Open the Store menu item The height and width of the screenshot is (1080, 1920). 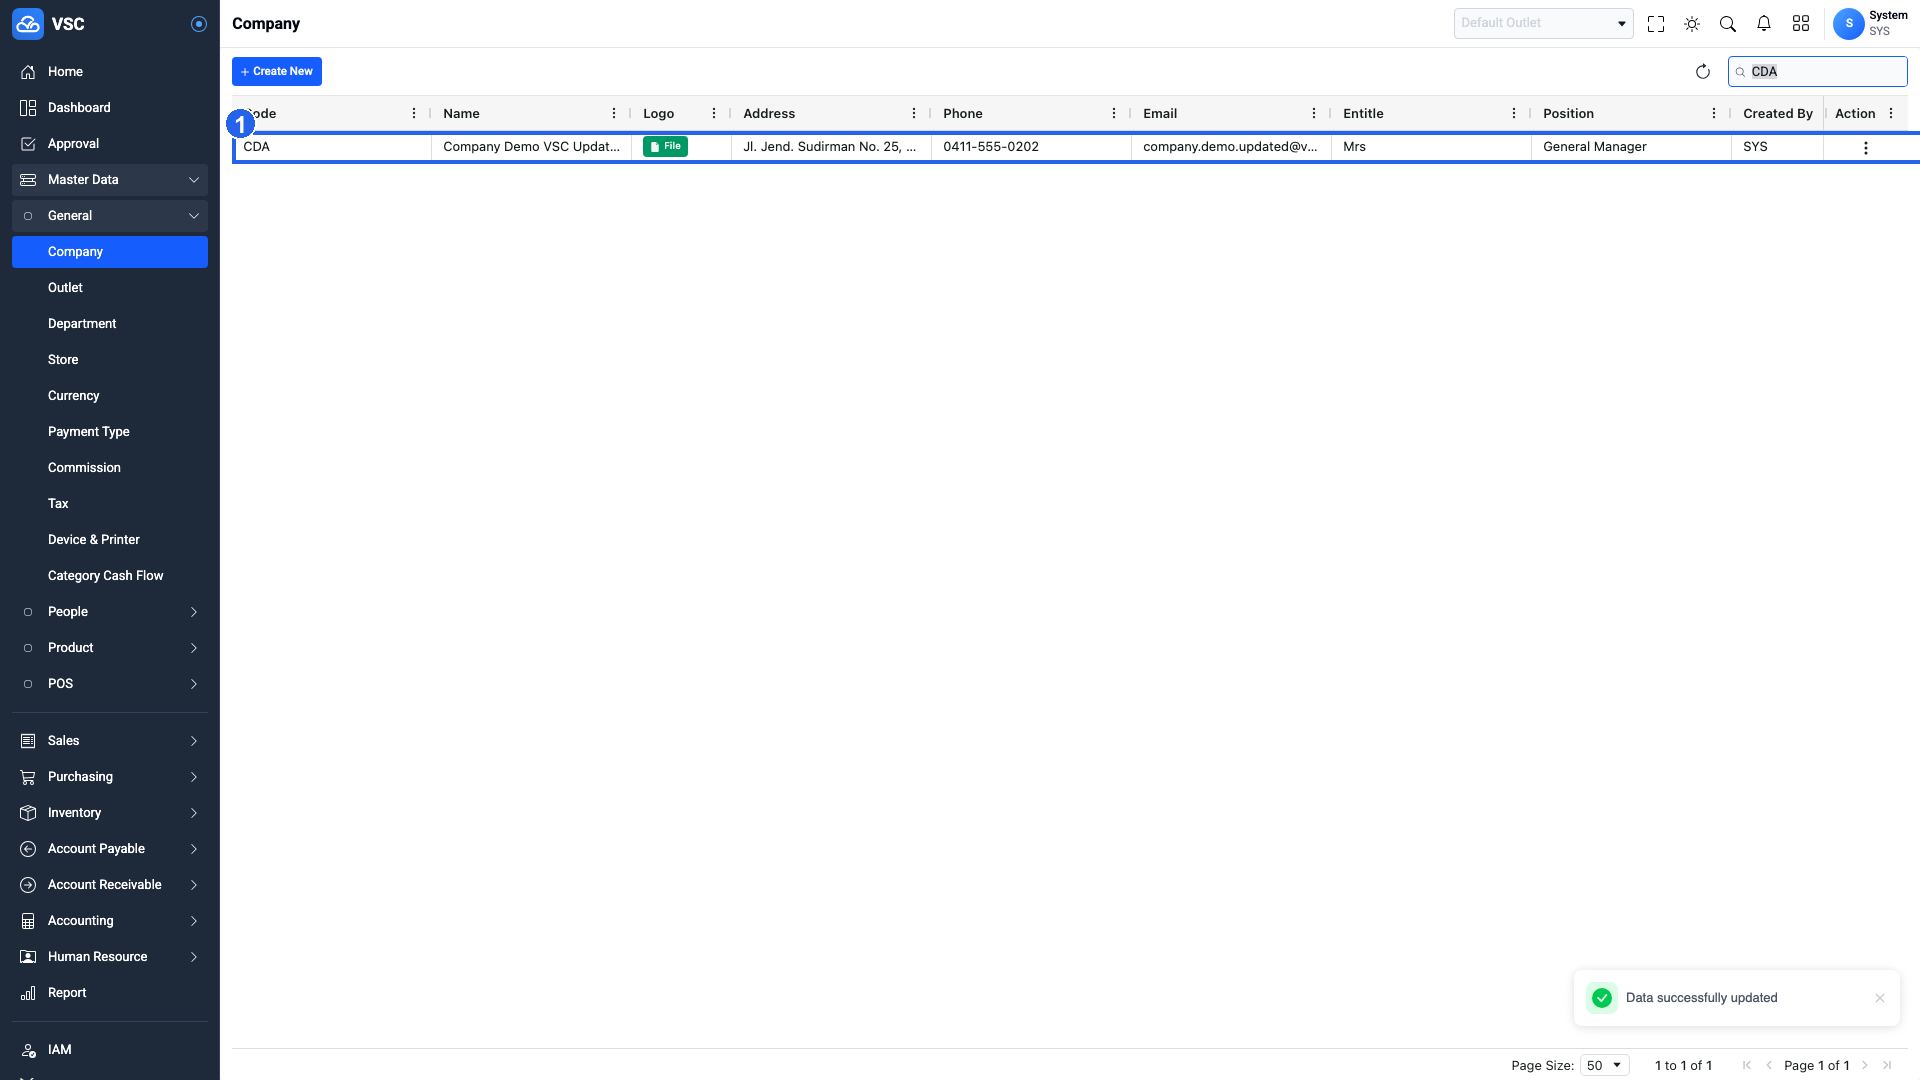(x=110, y=360)
